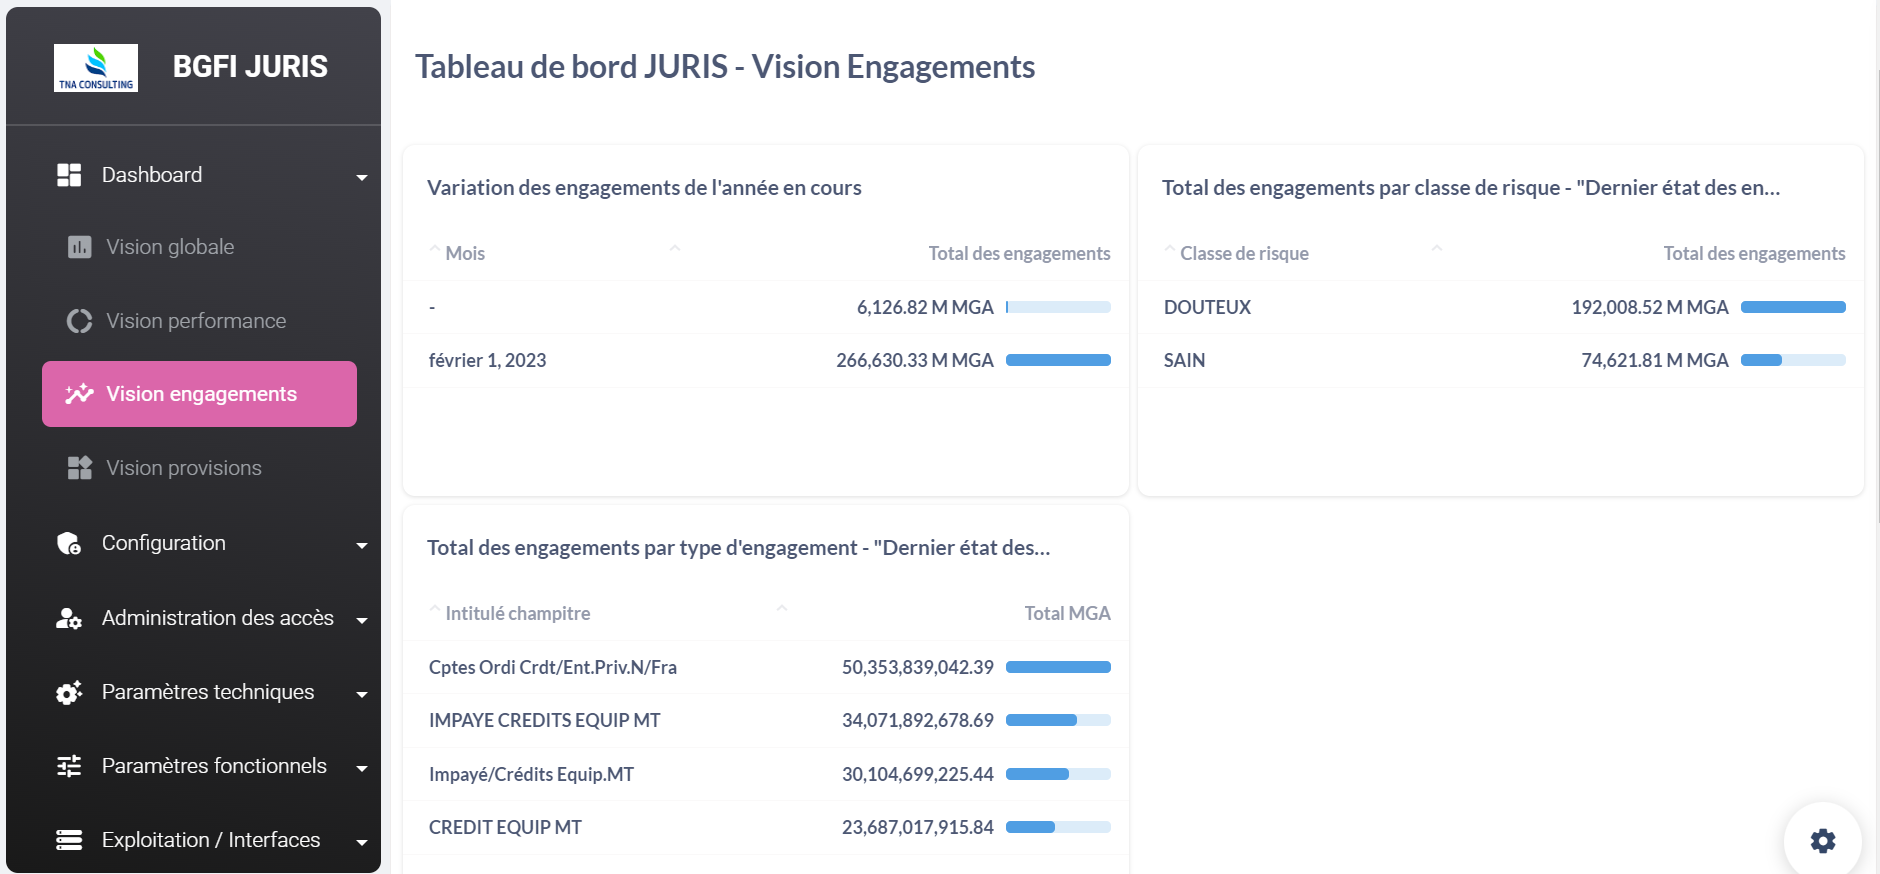
Task: Expand the Paramètres techniques arrow
Action: tap(362, 694)
